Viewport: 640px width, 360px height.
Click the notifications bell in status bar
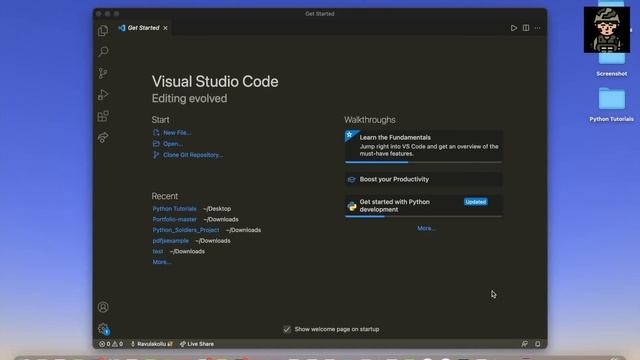point(538,344)
